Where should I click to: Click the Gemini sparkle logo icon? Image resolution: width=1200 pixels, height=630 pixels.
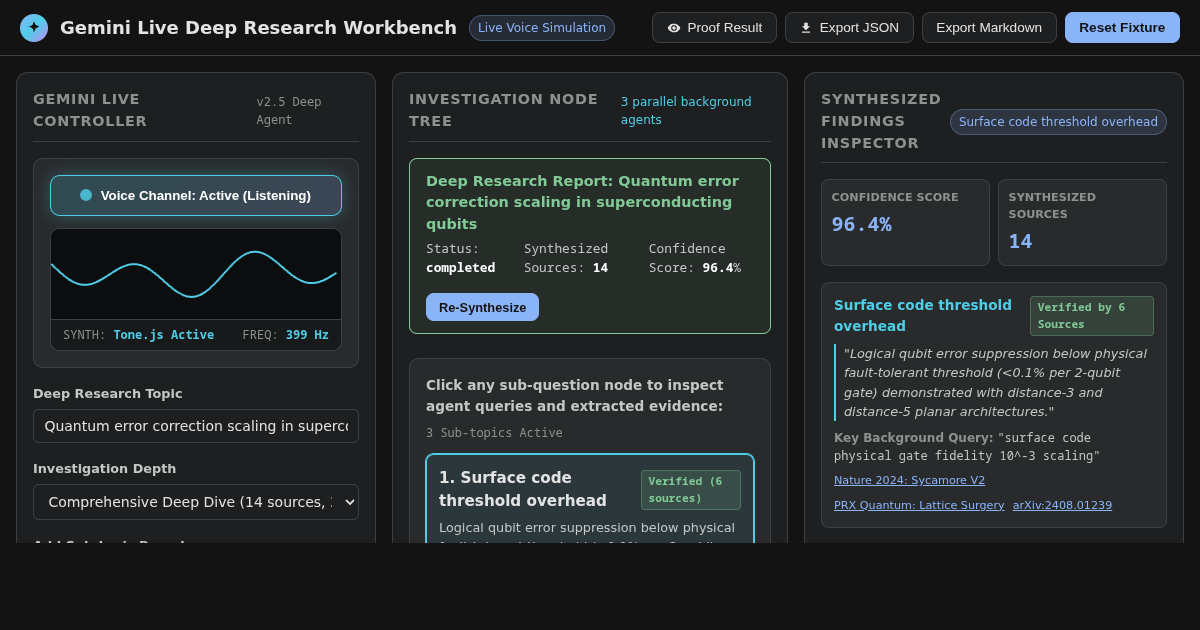tap(34, 28)
